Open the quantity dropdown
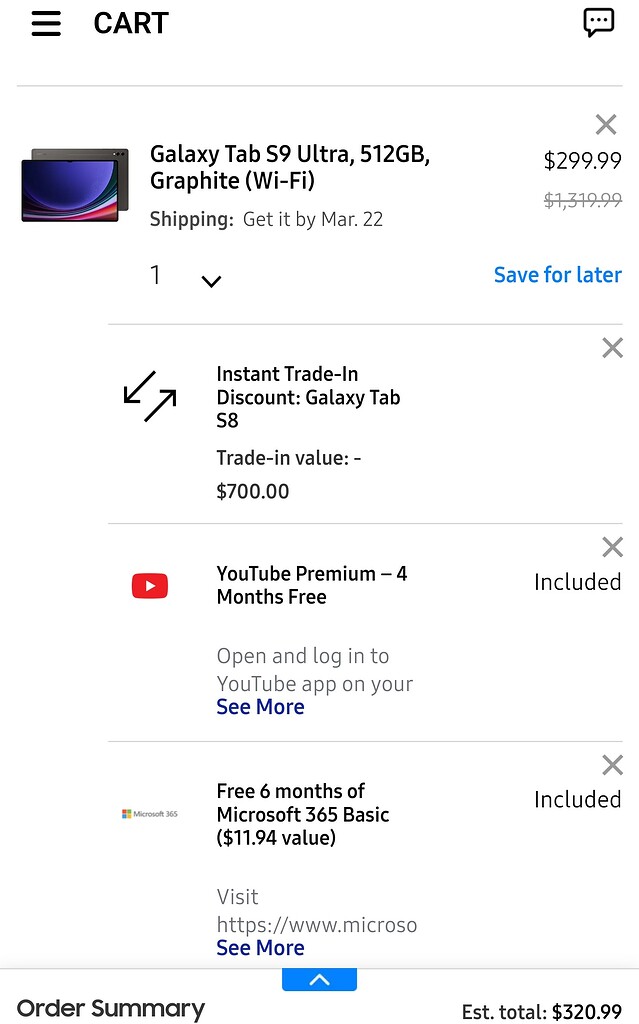Screen dimensions: 639x1024 [x=211, y=280]
